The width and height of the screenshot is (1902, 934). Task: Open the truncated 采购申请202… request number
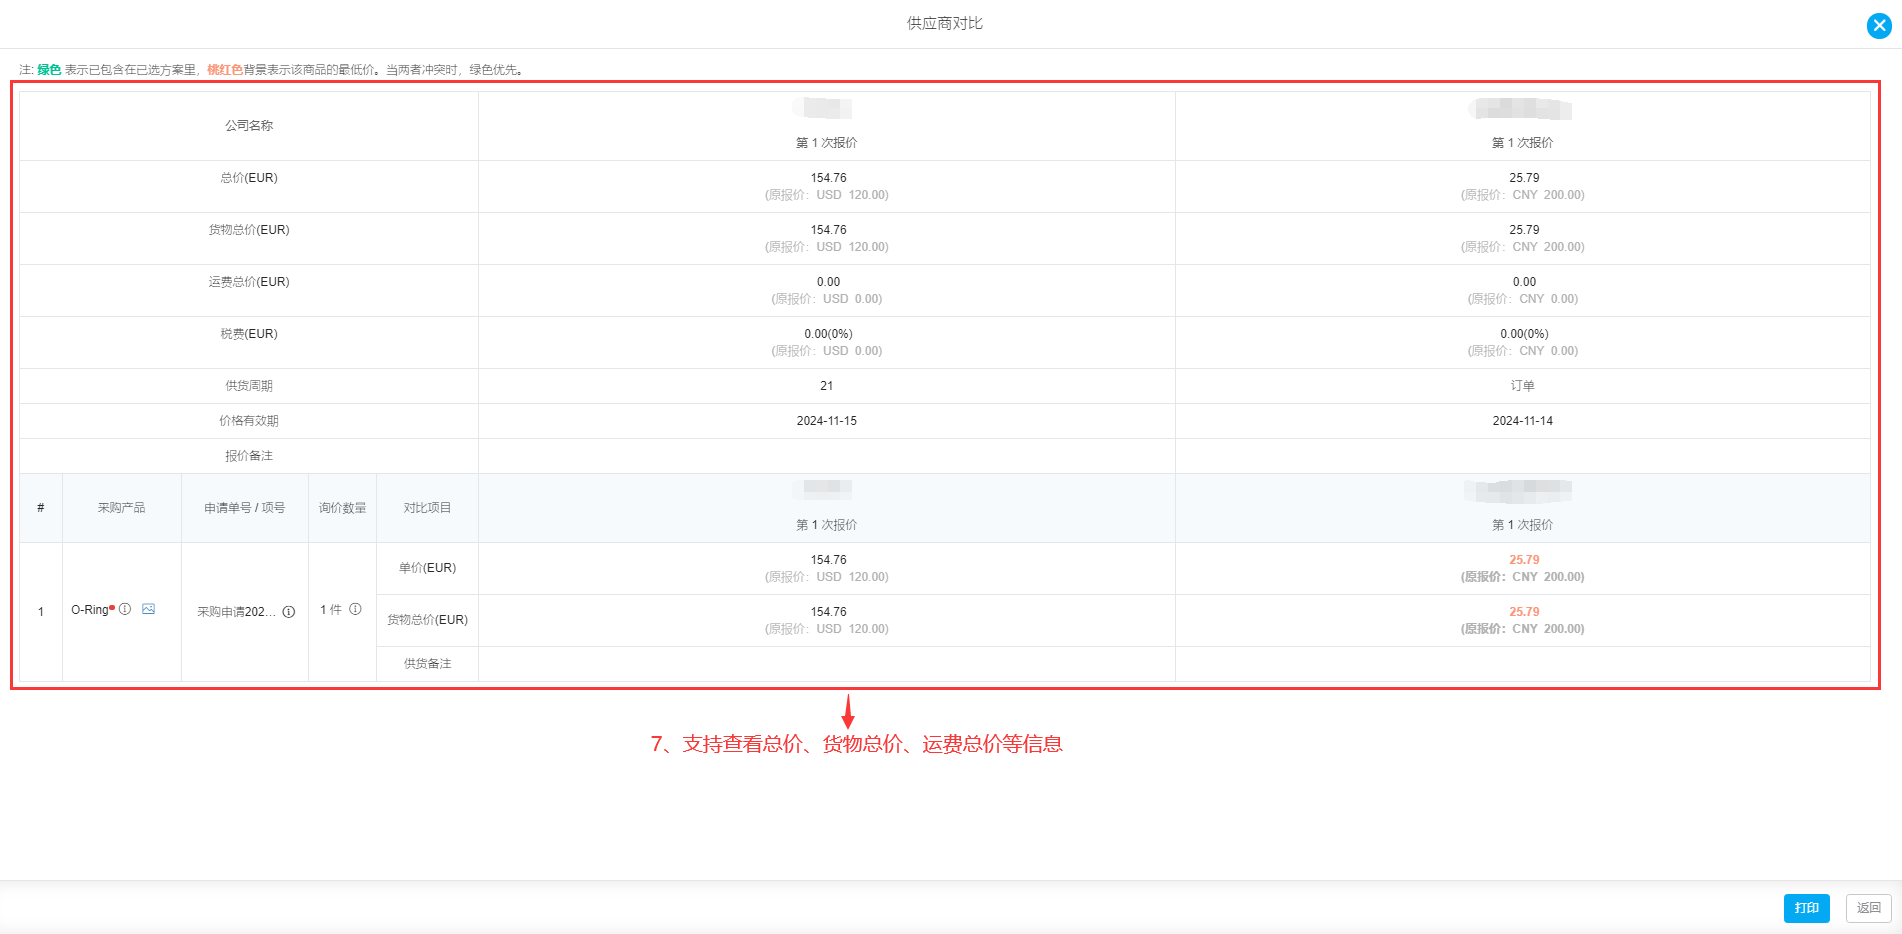[x=236, y=612]
